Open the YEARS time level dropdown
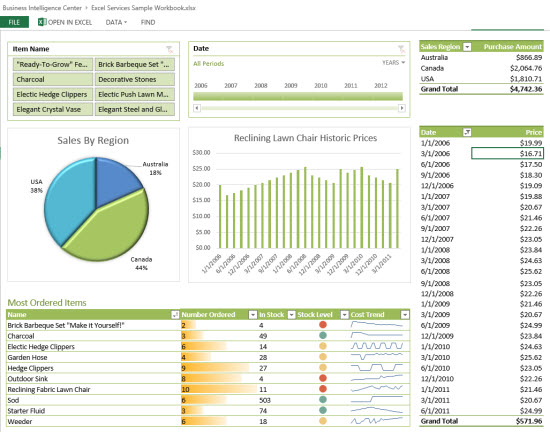Image resolution: width=550 pixels, height=432 pixels. point(394,62)
